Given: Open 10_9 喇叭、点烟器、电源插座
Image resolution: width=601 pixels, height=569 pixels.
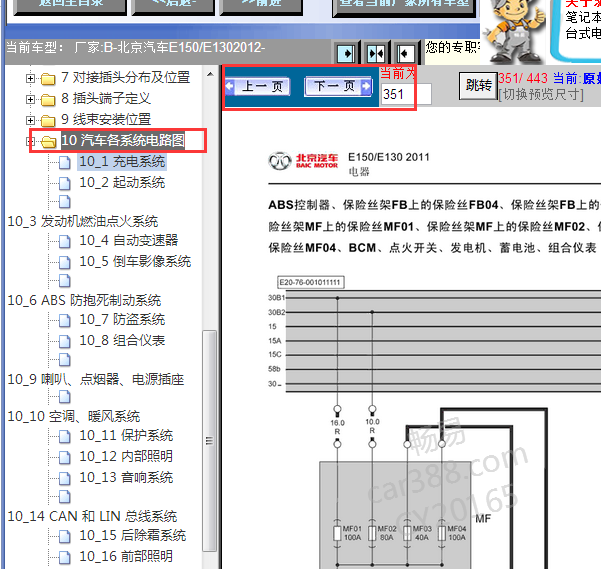Looking at the screenshot, I should (96, 379).
